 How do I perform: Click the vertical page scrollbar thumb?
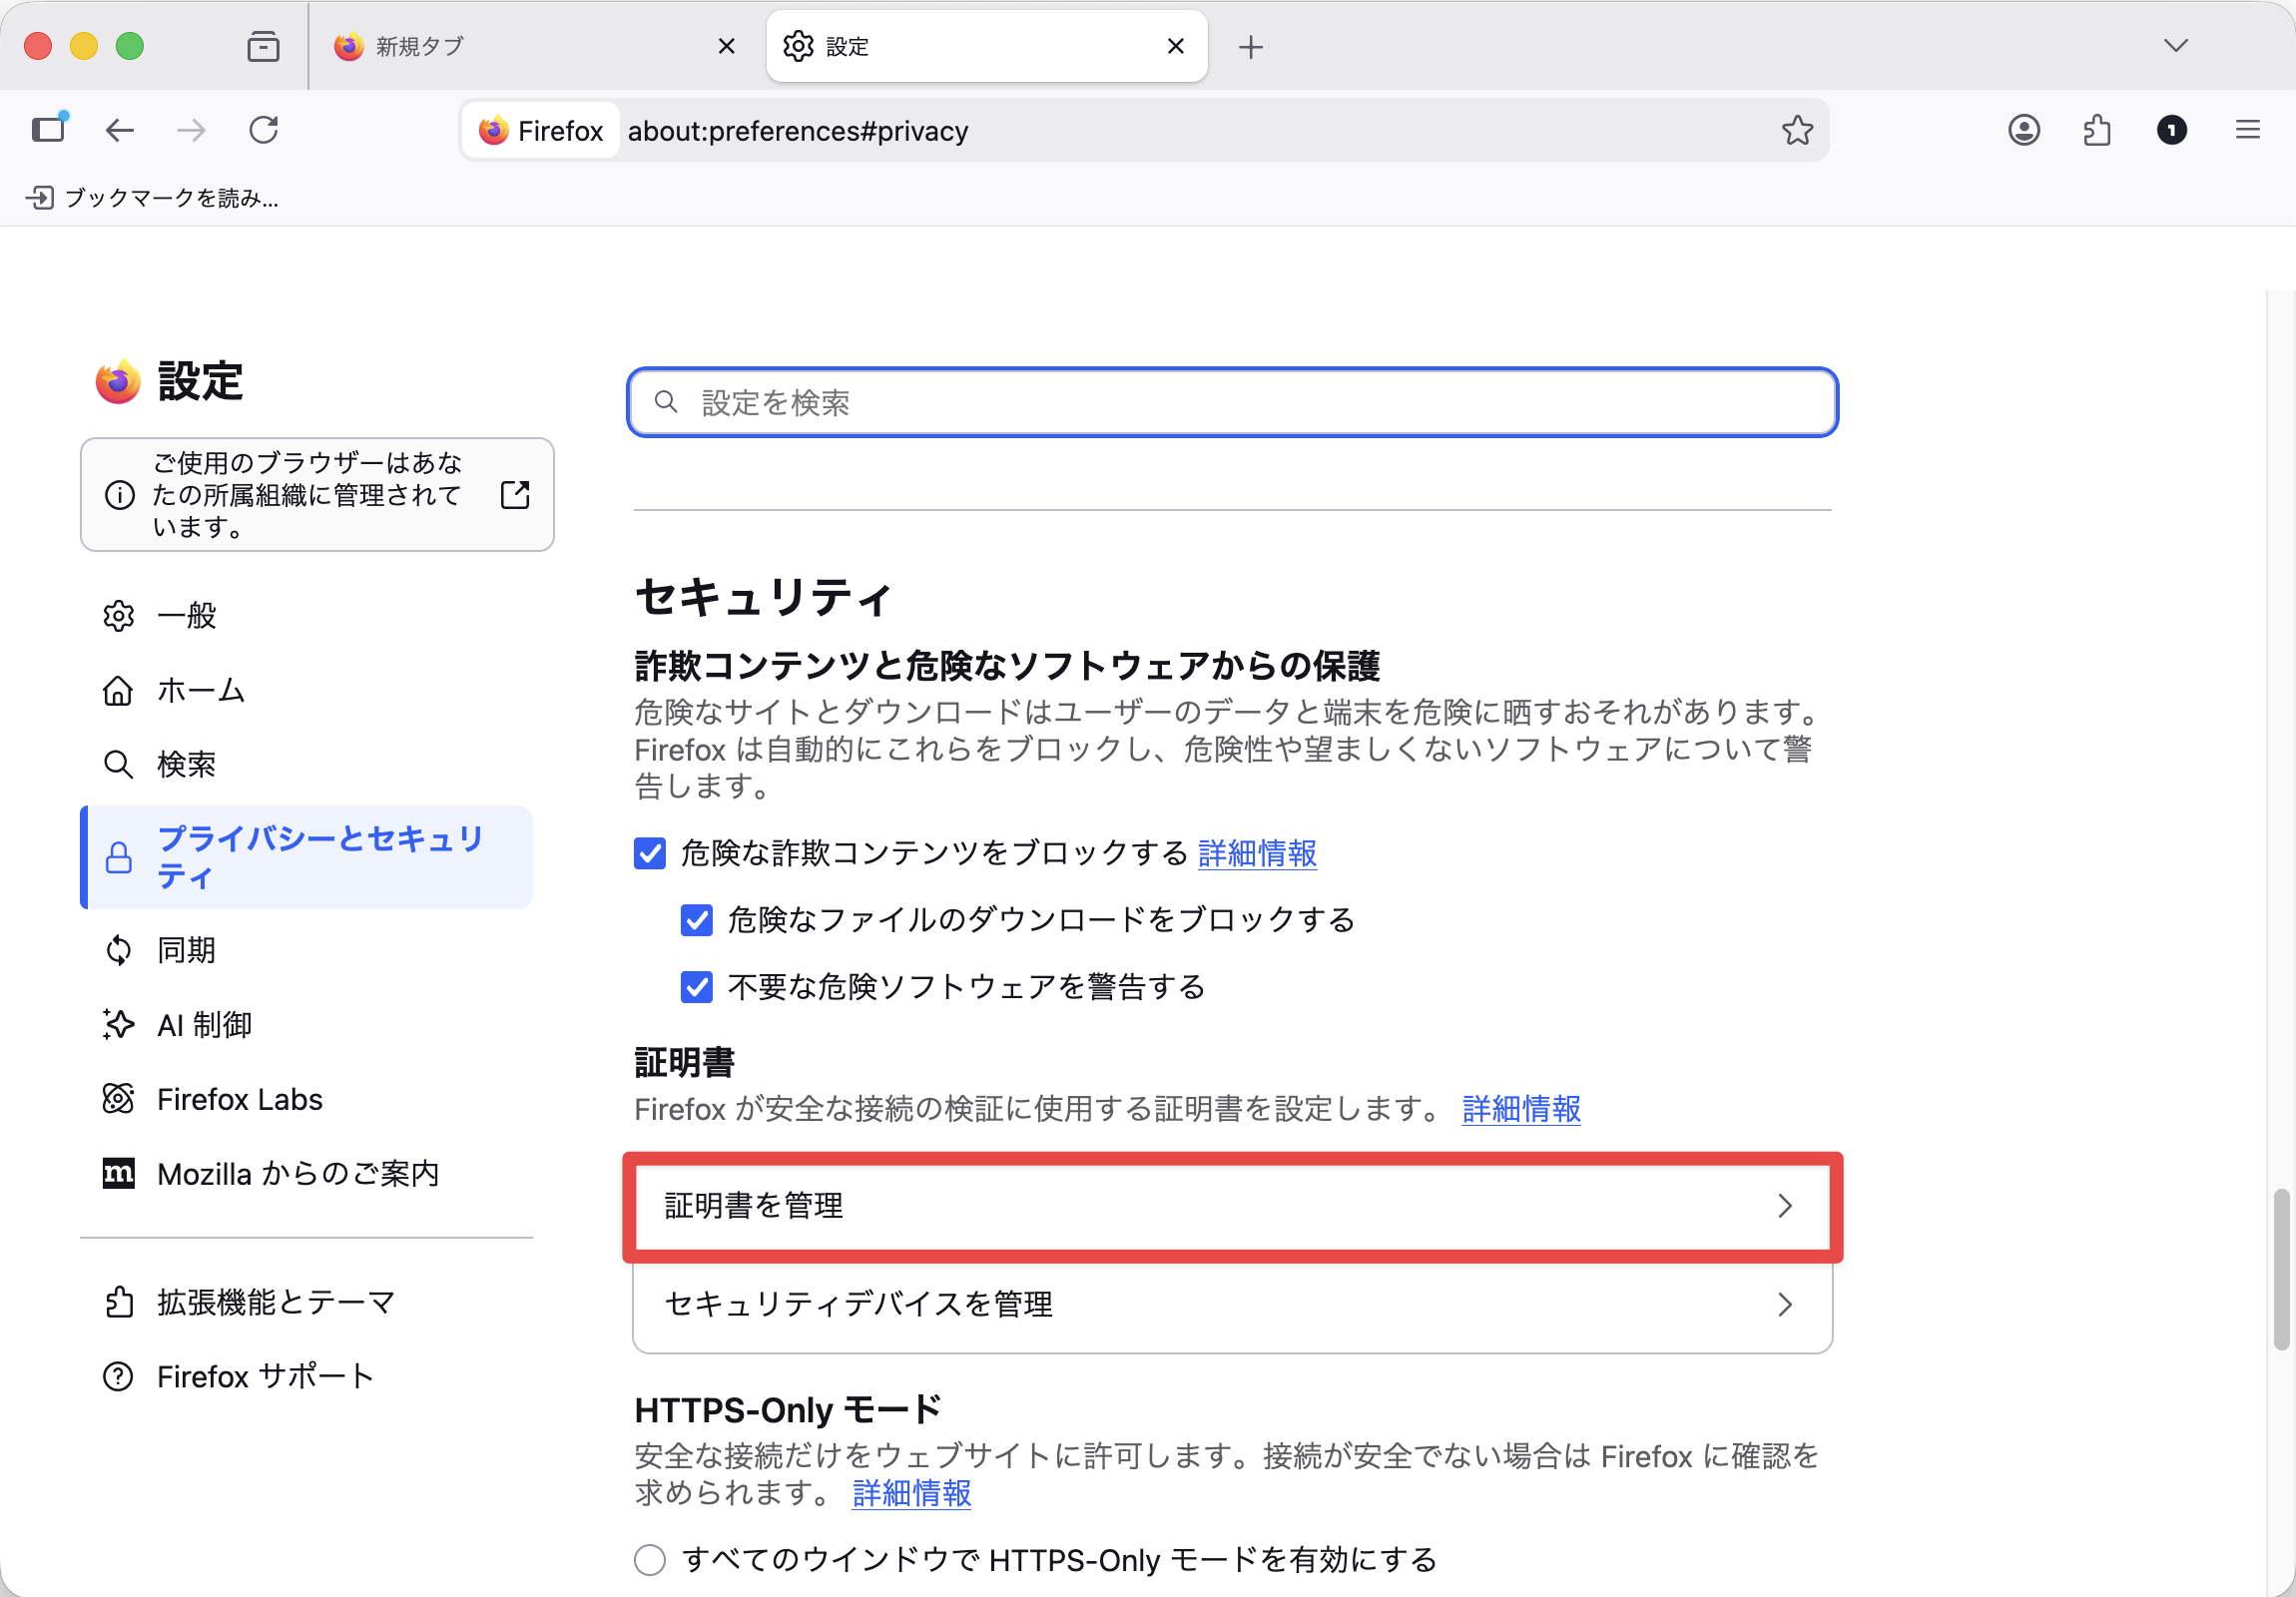[2281, 1269]
